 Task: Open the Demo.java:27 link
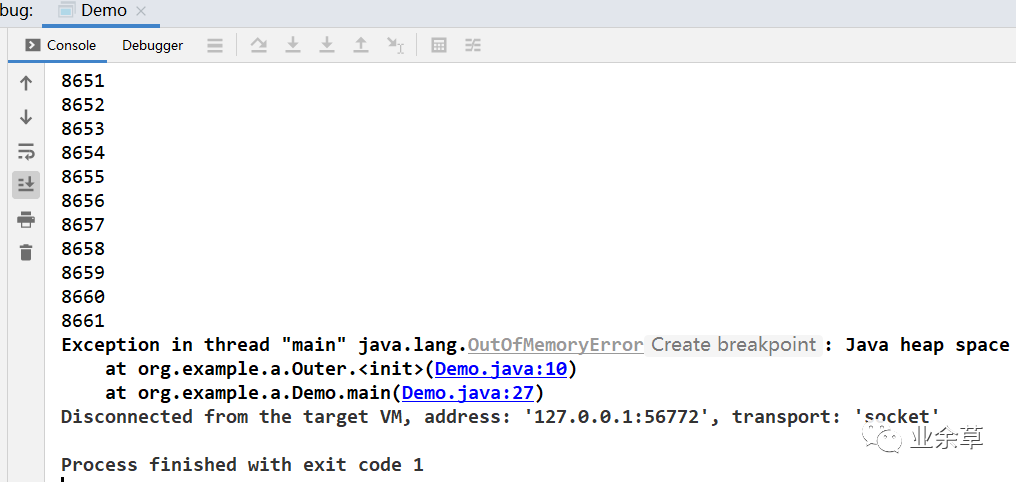pos(468,393)
